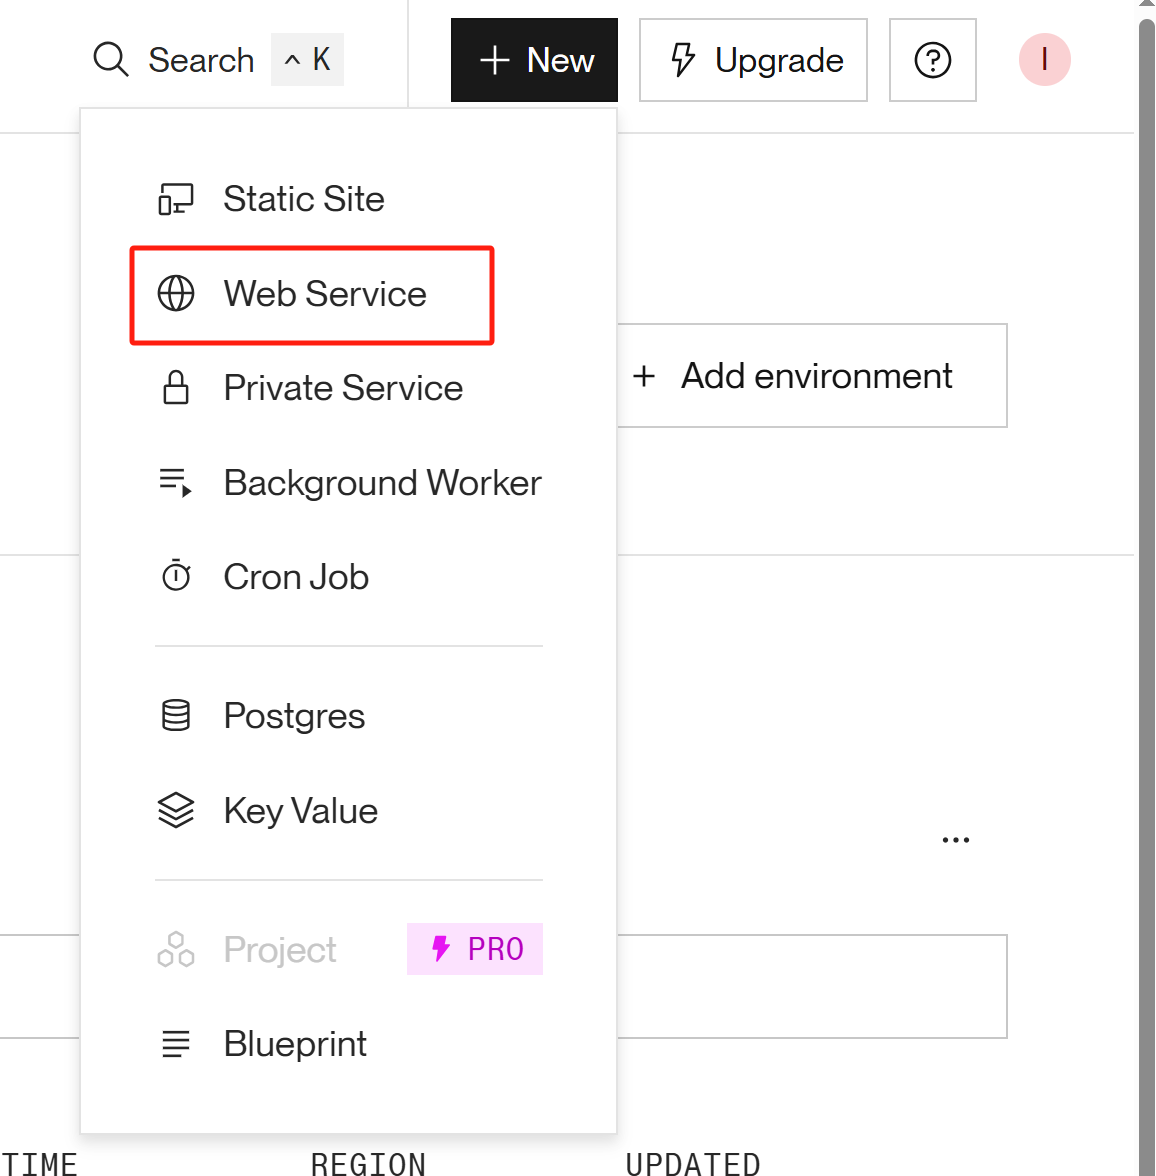Select Blueprint from the menu
Image resolution: width=1156 pixels, height=1176 pixels.
click(349, 1044)
